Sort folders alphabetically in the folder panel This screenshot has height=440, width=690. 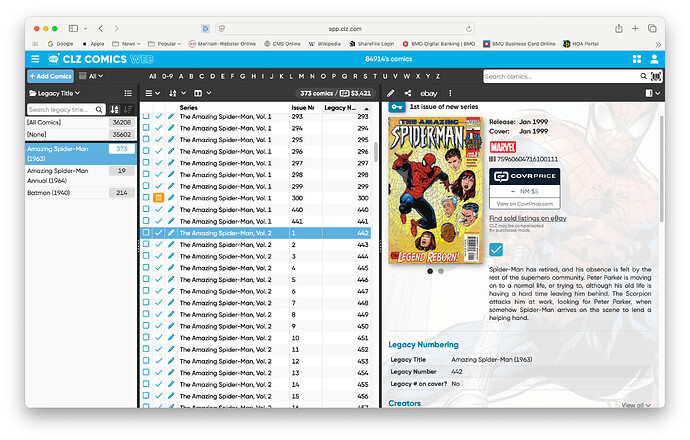[x=114, y=109]
